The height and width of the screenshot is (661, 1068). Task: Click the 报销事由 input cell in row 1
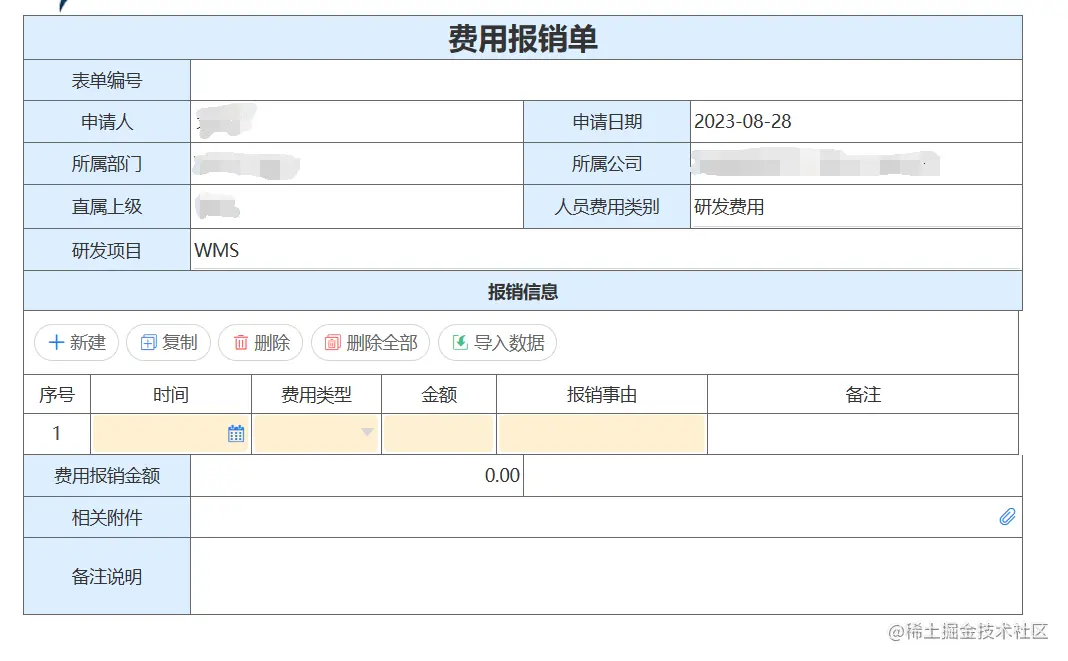(602, 434)
